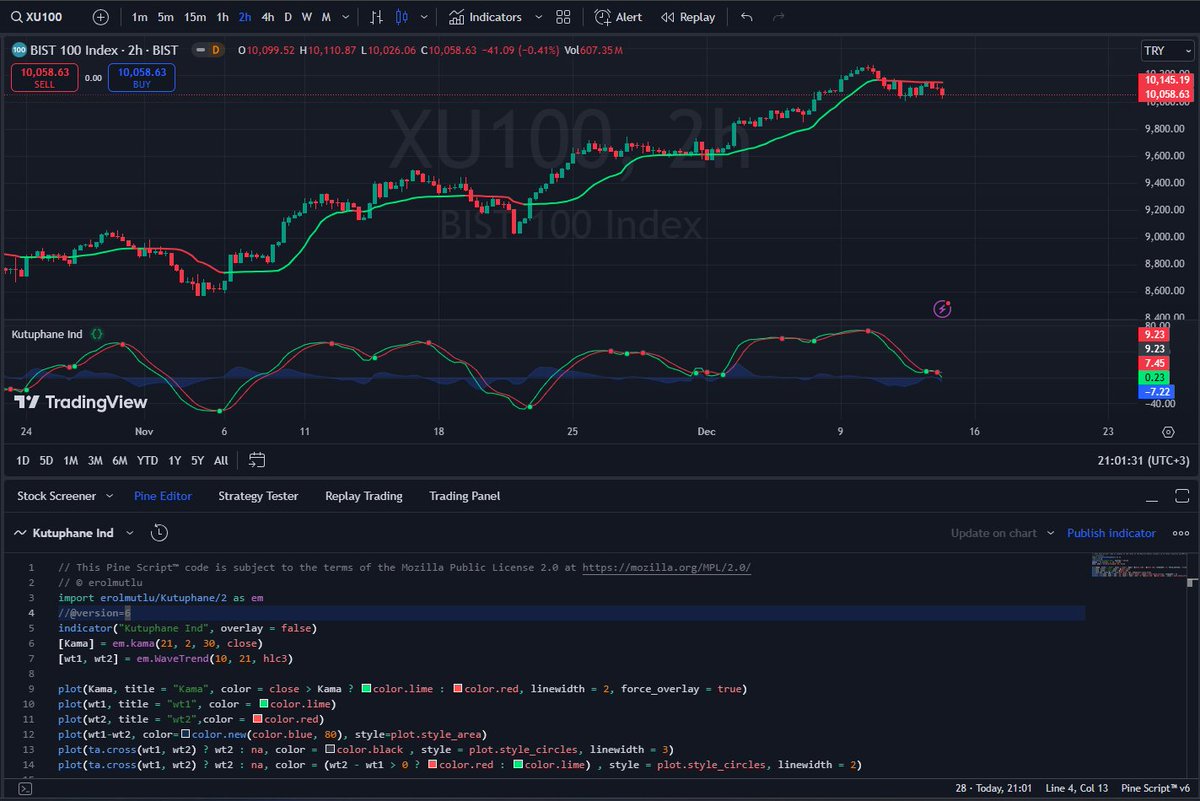Choose the 4h timeframe
This screenshot has height=801, width=1200.
[x=267, y=17]
